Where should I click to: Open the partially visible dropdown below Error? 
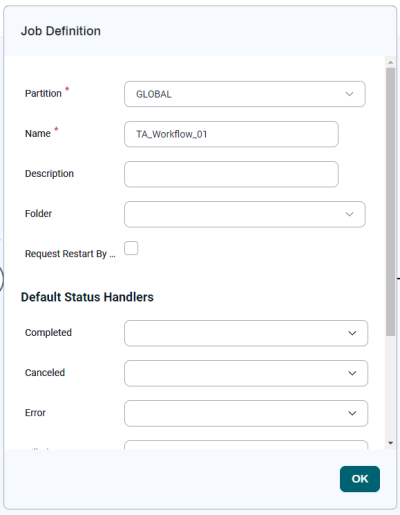click(x=246, y=445)
